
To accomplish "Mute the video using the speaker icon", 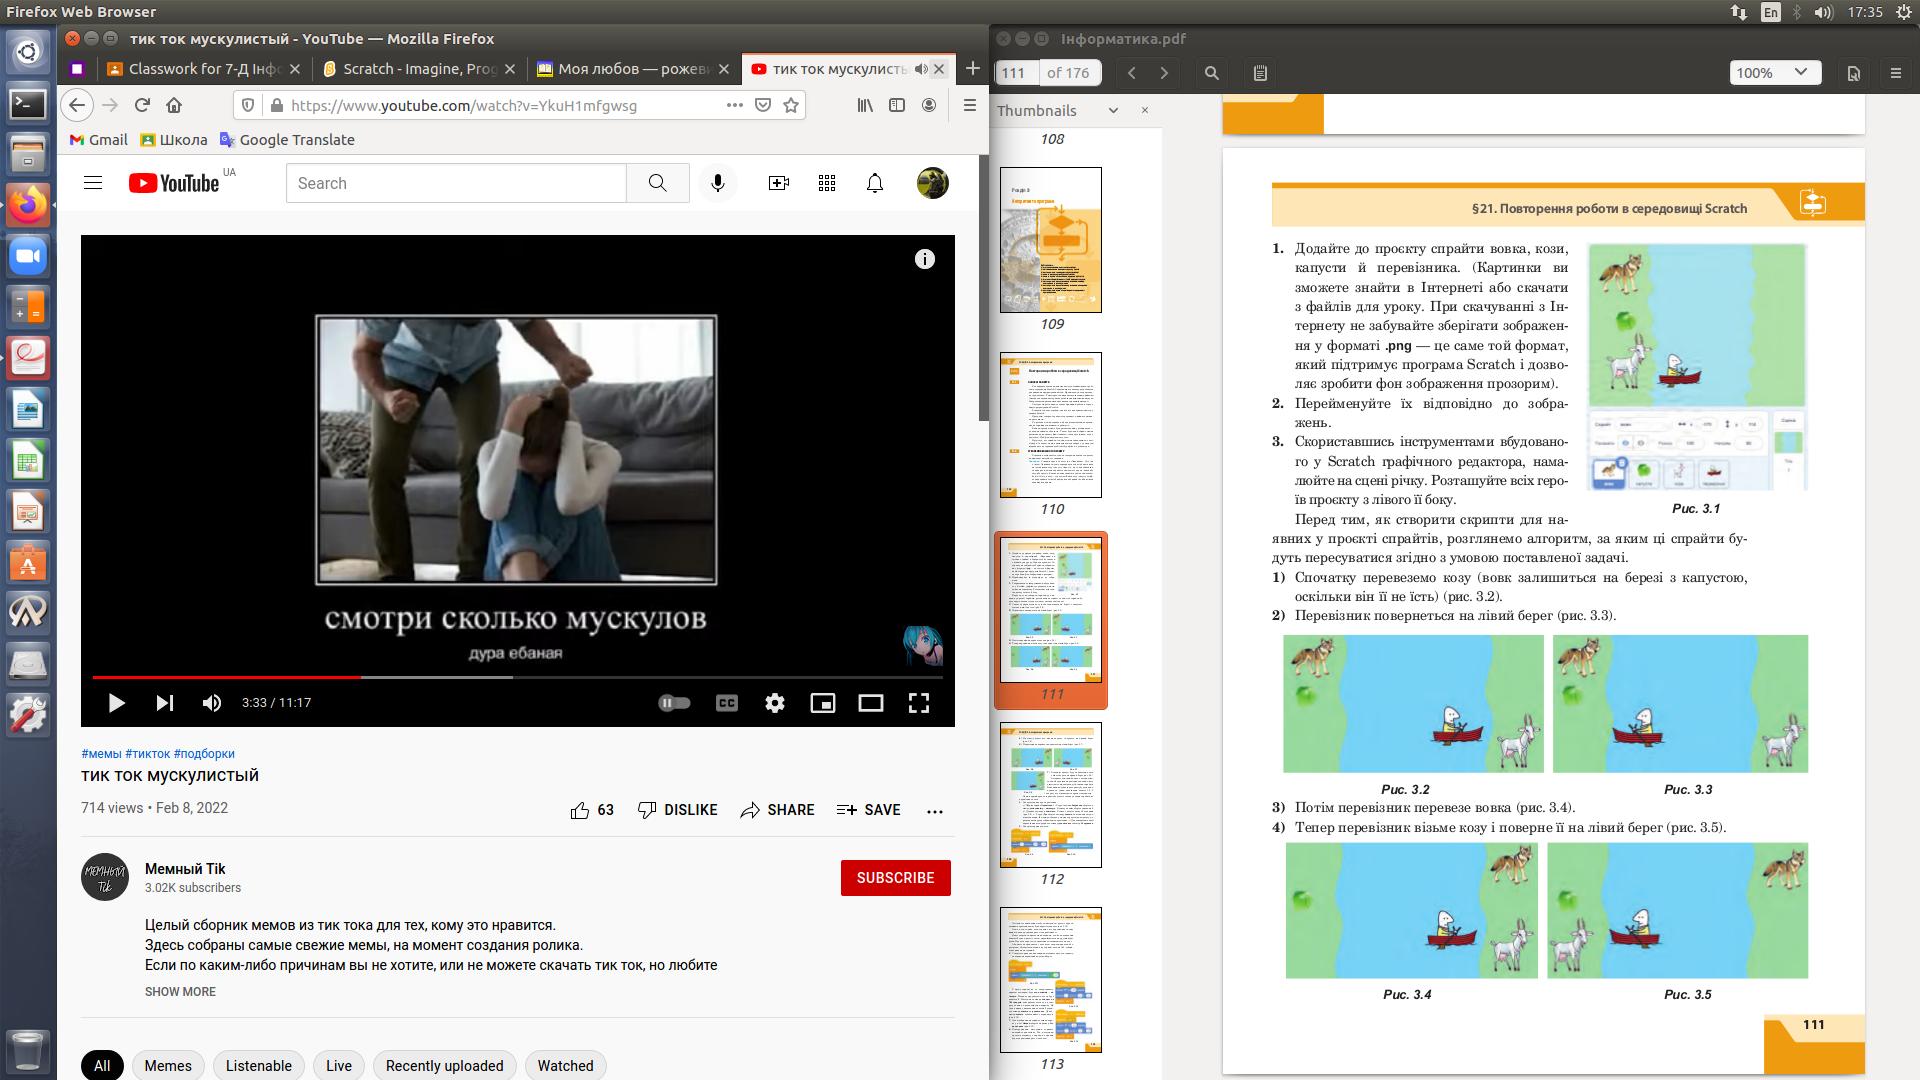I will click(212, 703).
